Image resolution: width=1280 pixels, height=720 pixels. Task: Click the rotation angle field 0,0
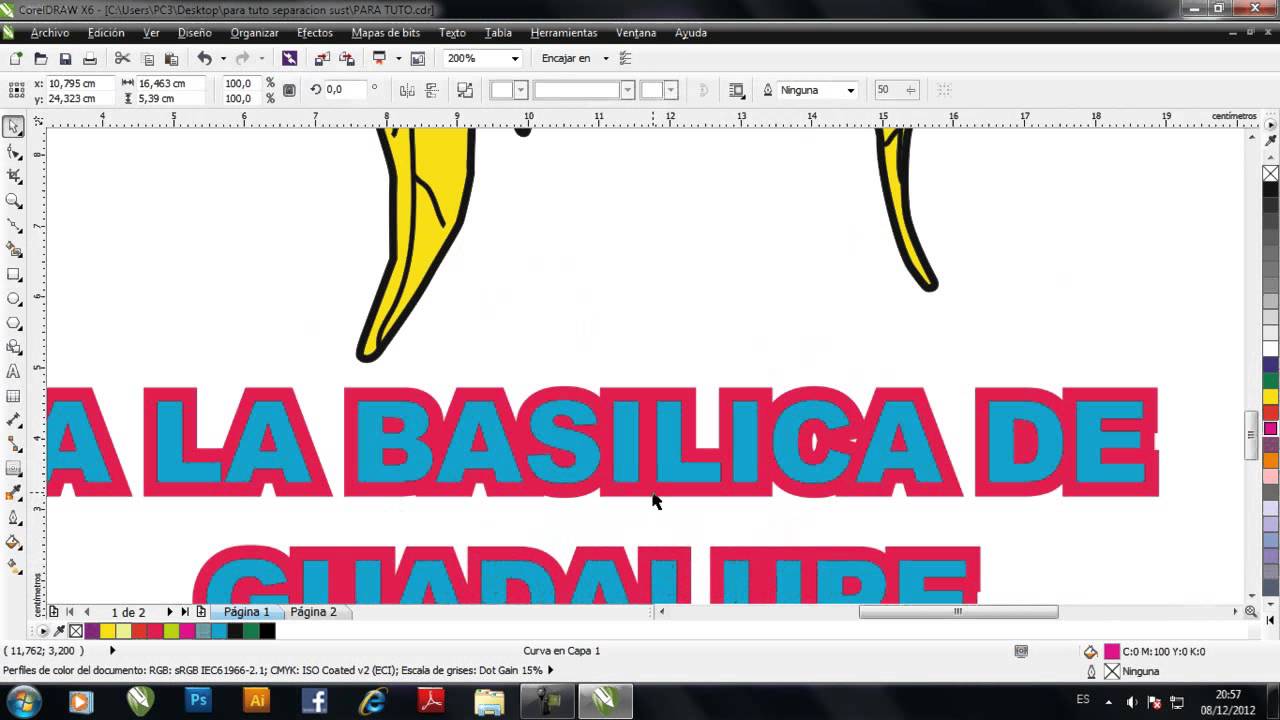coord(346,90)
